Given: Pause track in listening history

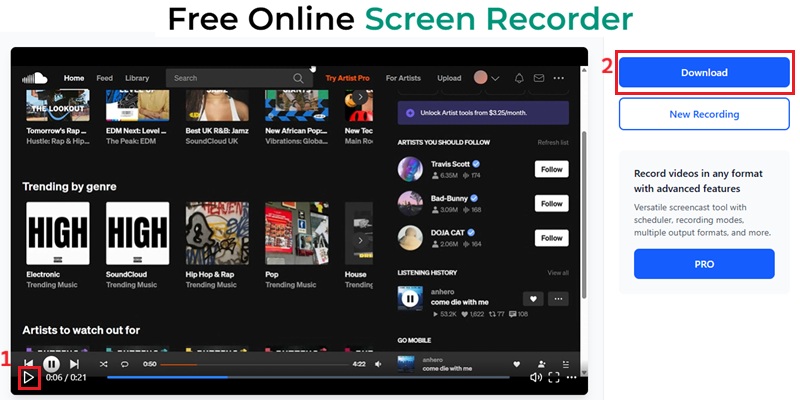Looking at the screenshot, I should click(x=410, y=298).
